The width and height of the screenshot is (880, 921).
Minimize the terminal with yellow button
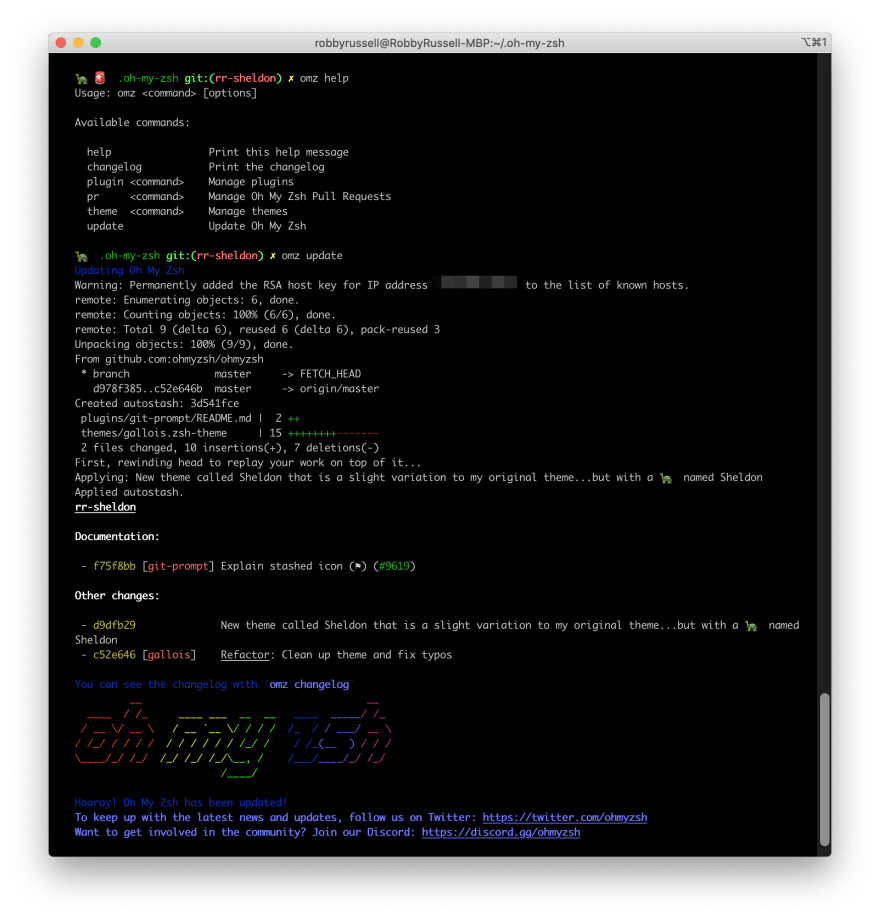coord(78,43)
